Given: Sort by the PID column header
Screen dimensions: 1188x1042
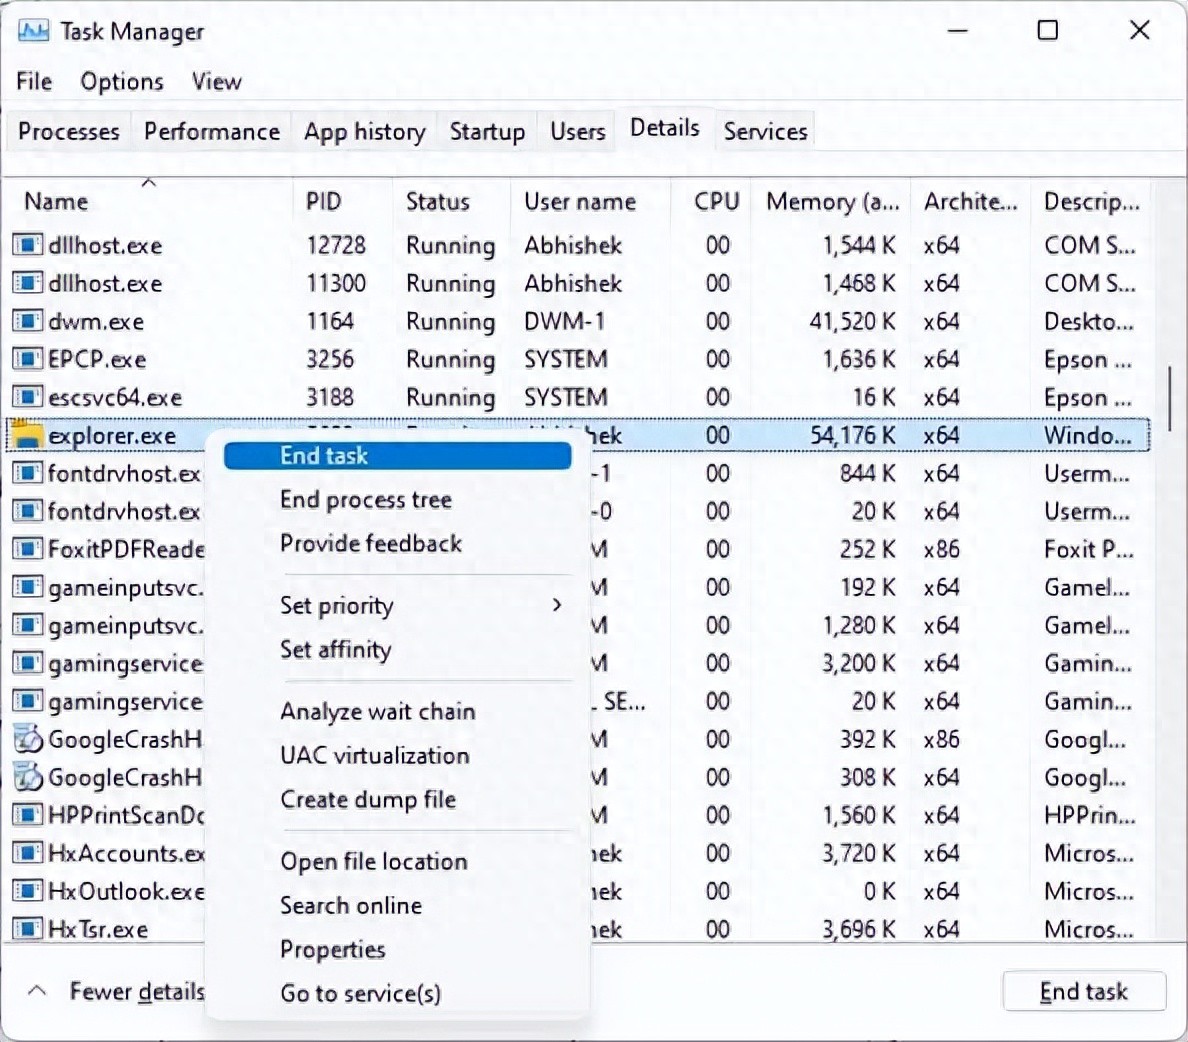Looking at the screenshot, I should (342, 201).
